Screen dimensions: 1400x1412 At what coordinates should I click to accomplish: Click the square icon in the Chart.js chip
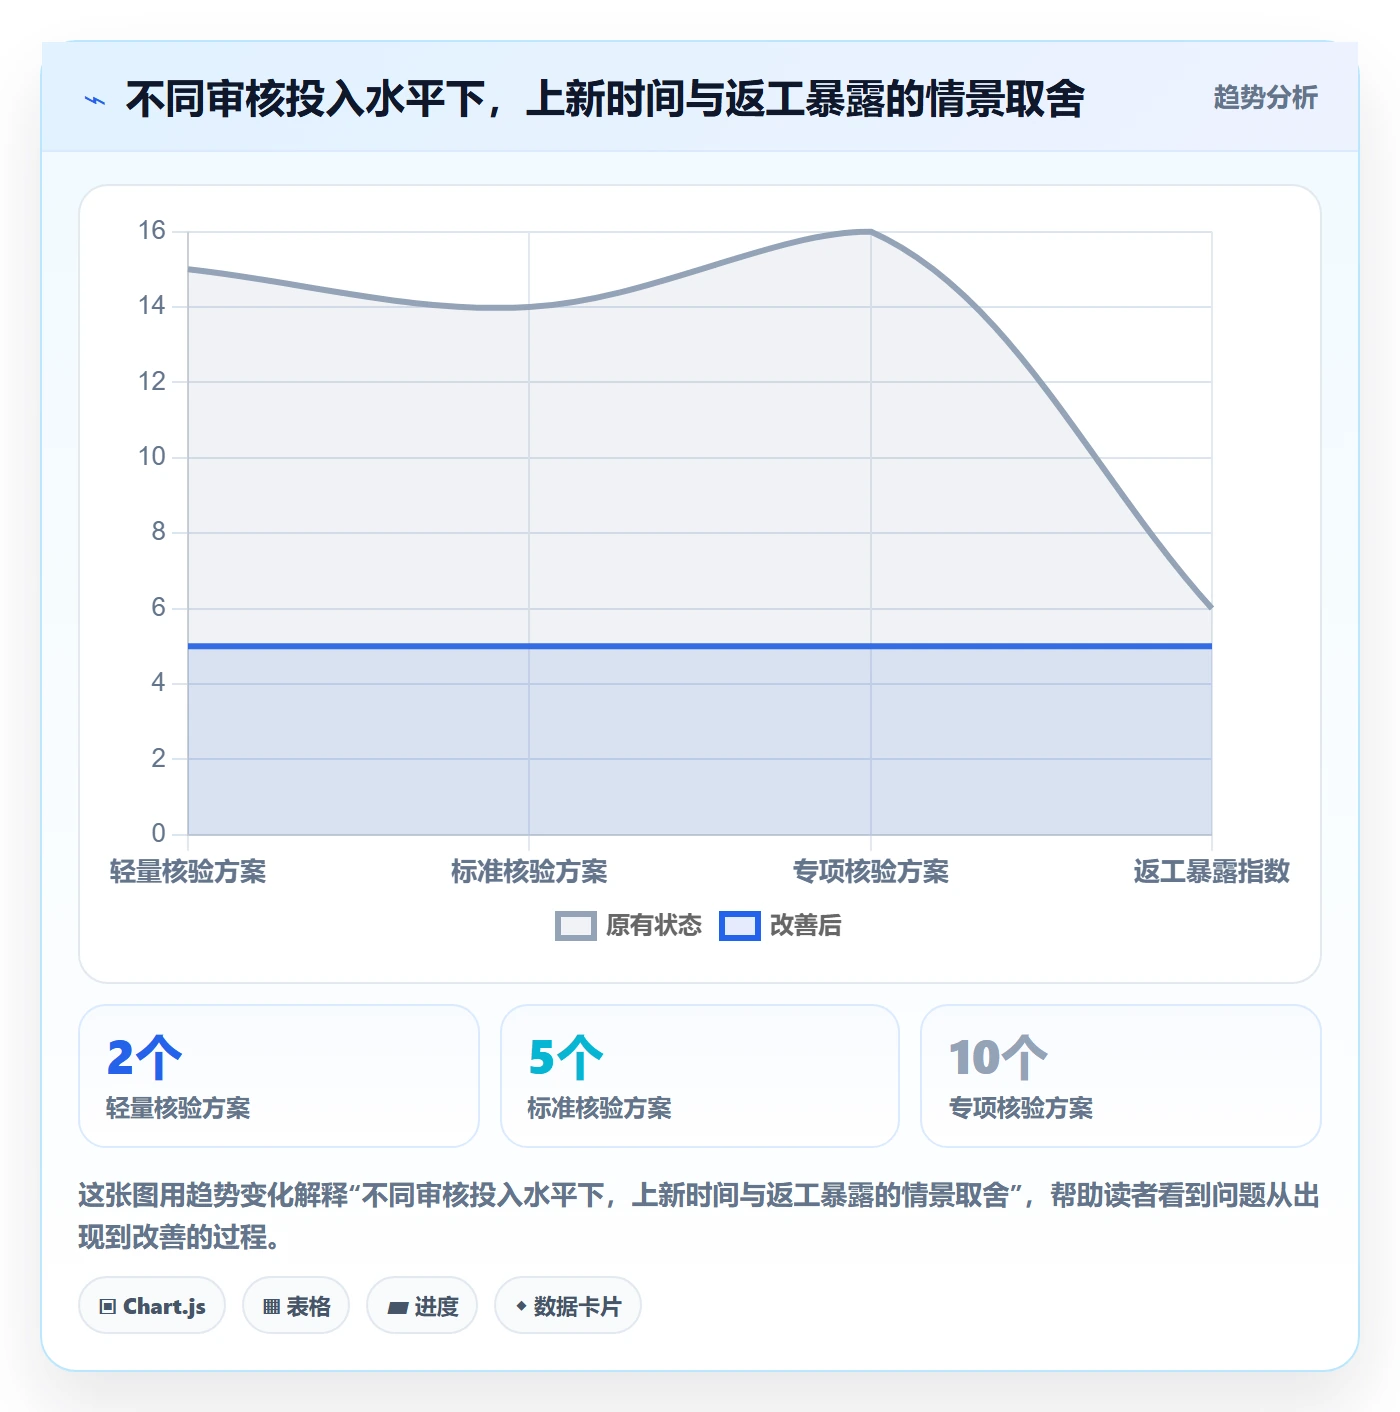point(108,1306)
